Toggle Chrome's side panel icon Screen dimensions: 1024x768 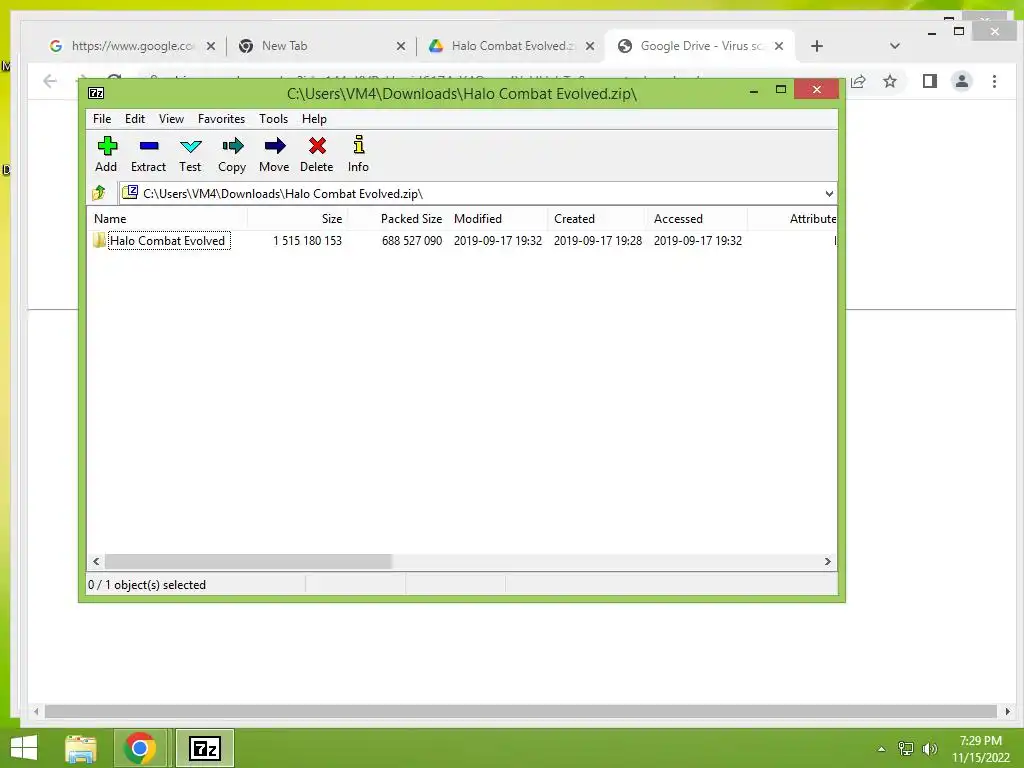pyautogui.click(x=929, y=81)
